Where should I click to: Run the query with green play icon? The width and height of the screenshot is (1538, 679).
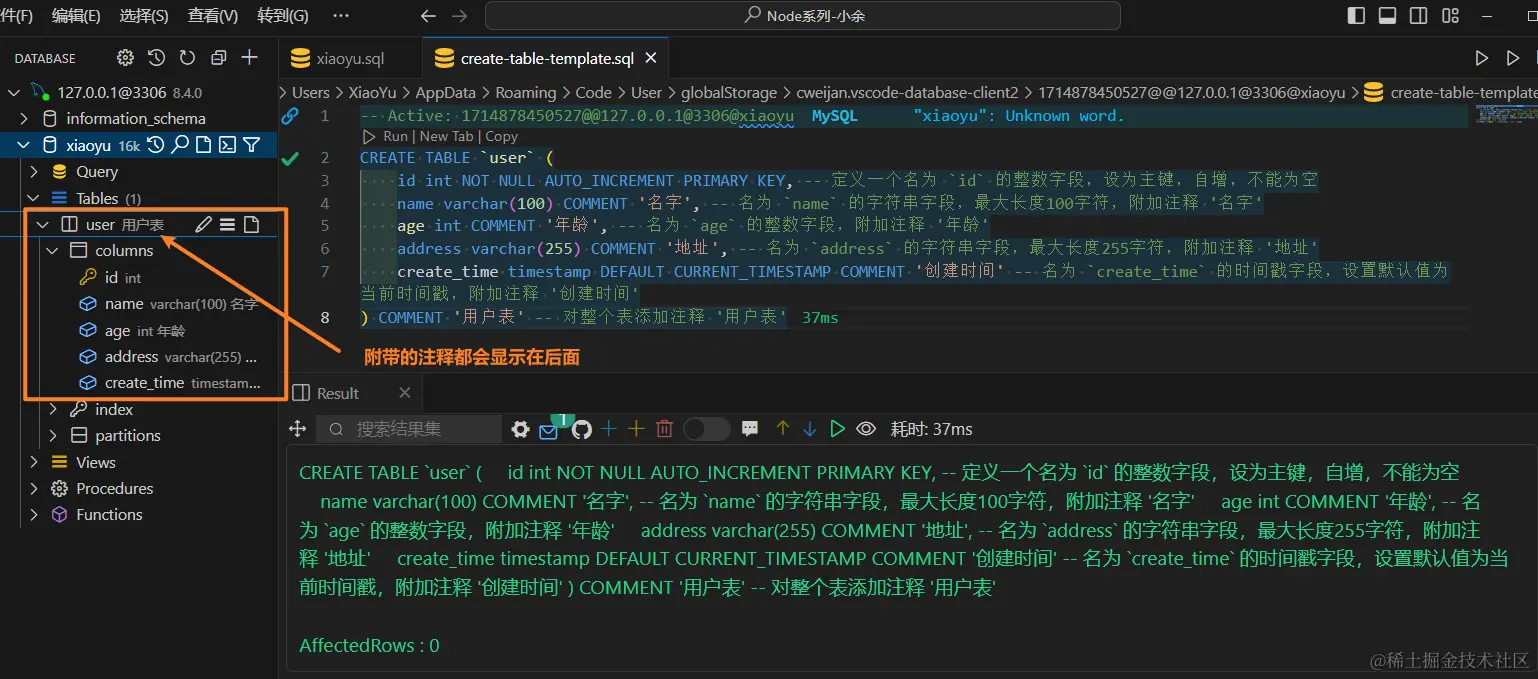pos(838,428)
